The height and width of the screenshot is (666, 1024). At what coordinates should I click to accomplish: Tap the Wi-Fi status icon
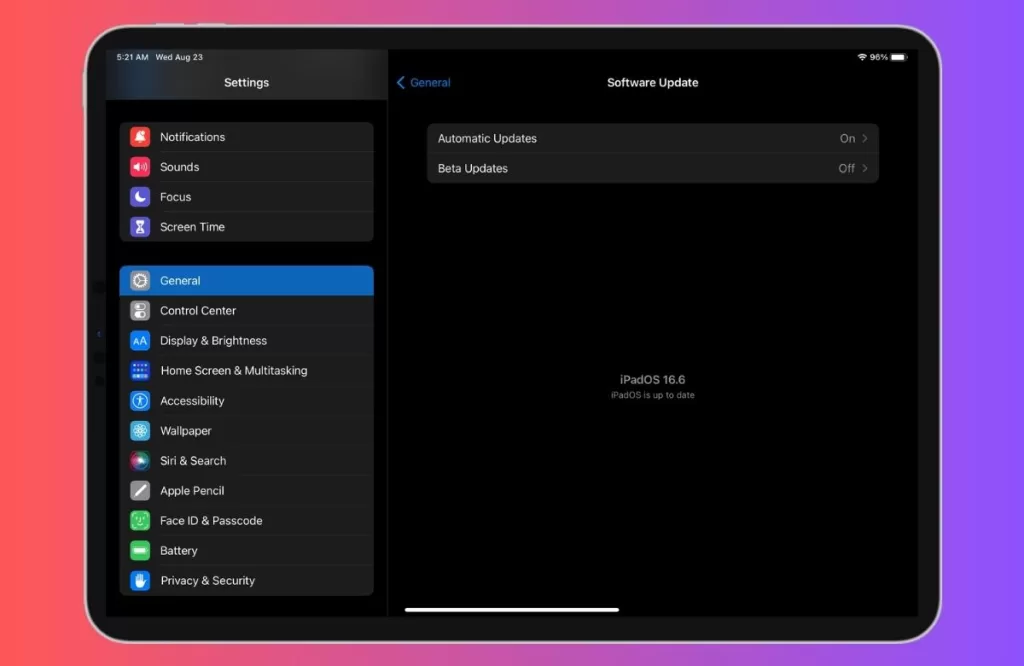[862, 57]
